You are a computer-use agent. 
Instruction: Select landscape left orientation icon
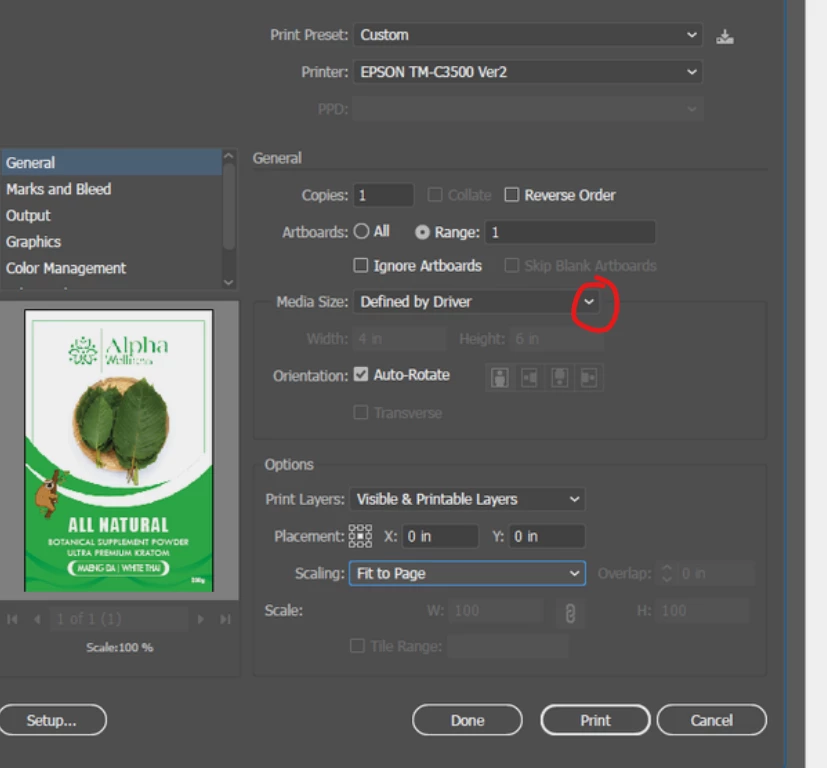coord(529,378)
